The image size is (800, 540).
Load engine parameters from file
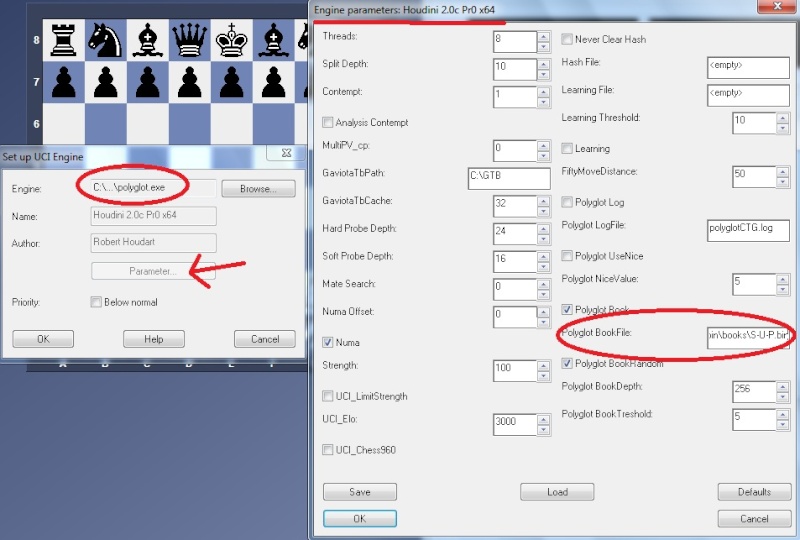tap(557, 492)
